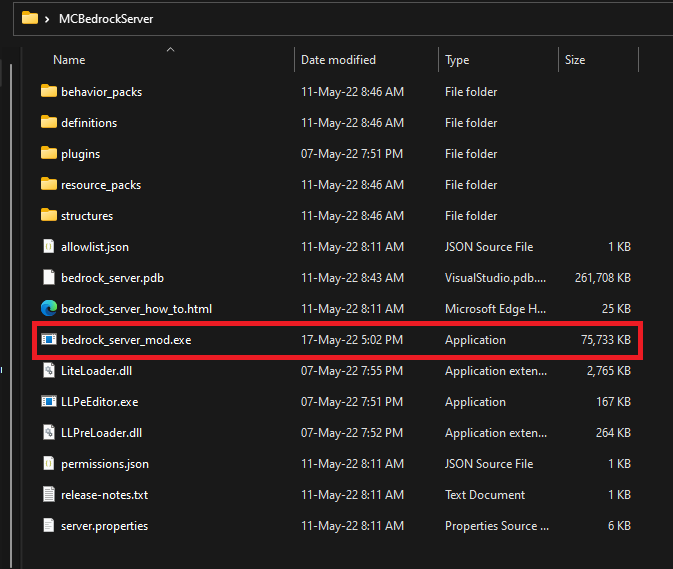Screen dimensions: 673x569
Task: Click the Text Document type text
Action: click(485, 495)
